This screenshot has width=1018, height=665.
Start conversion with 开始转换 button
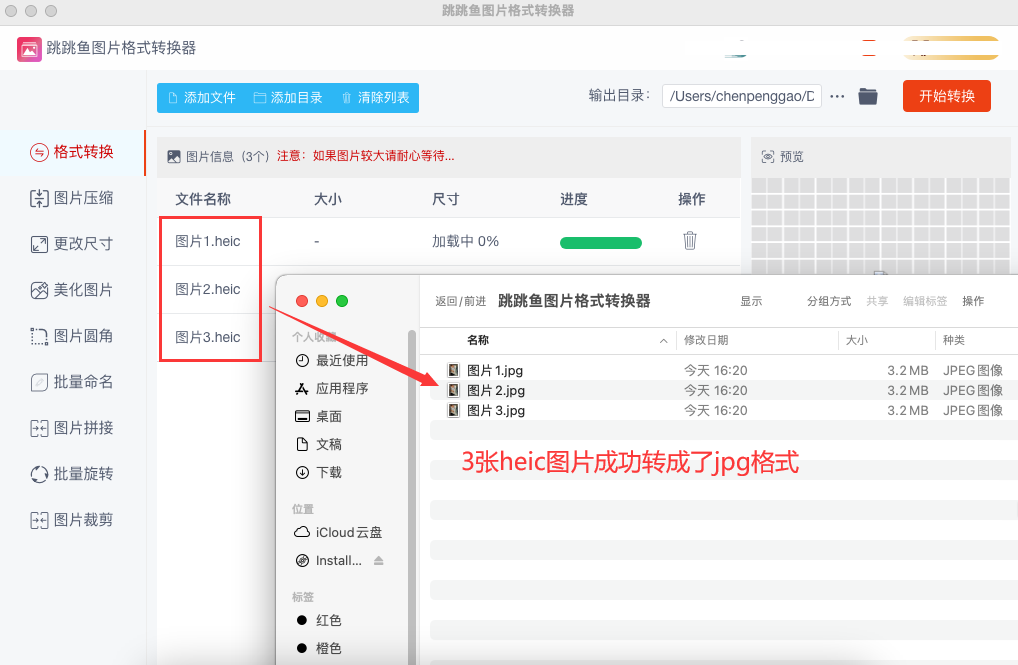coord(946,96)
